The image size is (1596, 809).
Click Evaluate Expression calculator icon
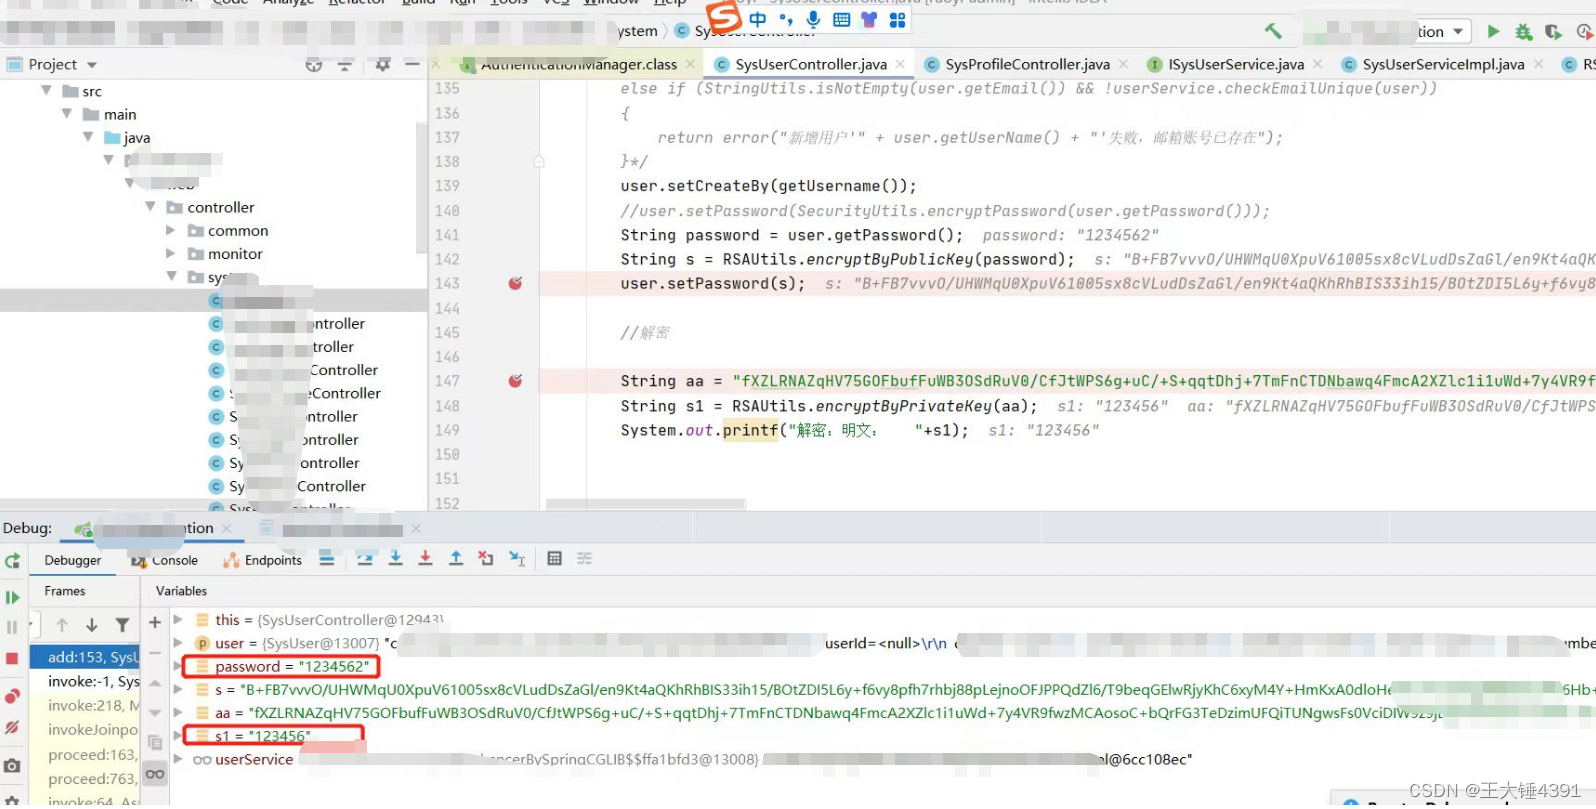click(554, 559)
